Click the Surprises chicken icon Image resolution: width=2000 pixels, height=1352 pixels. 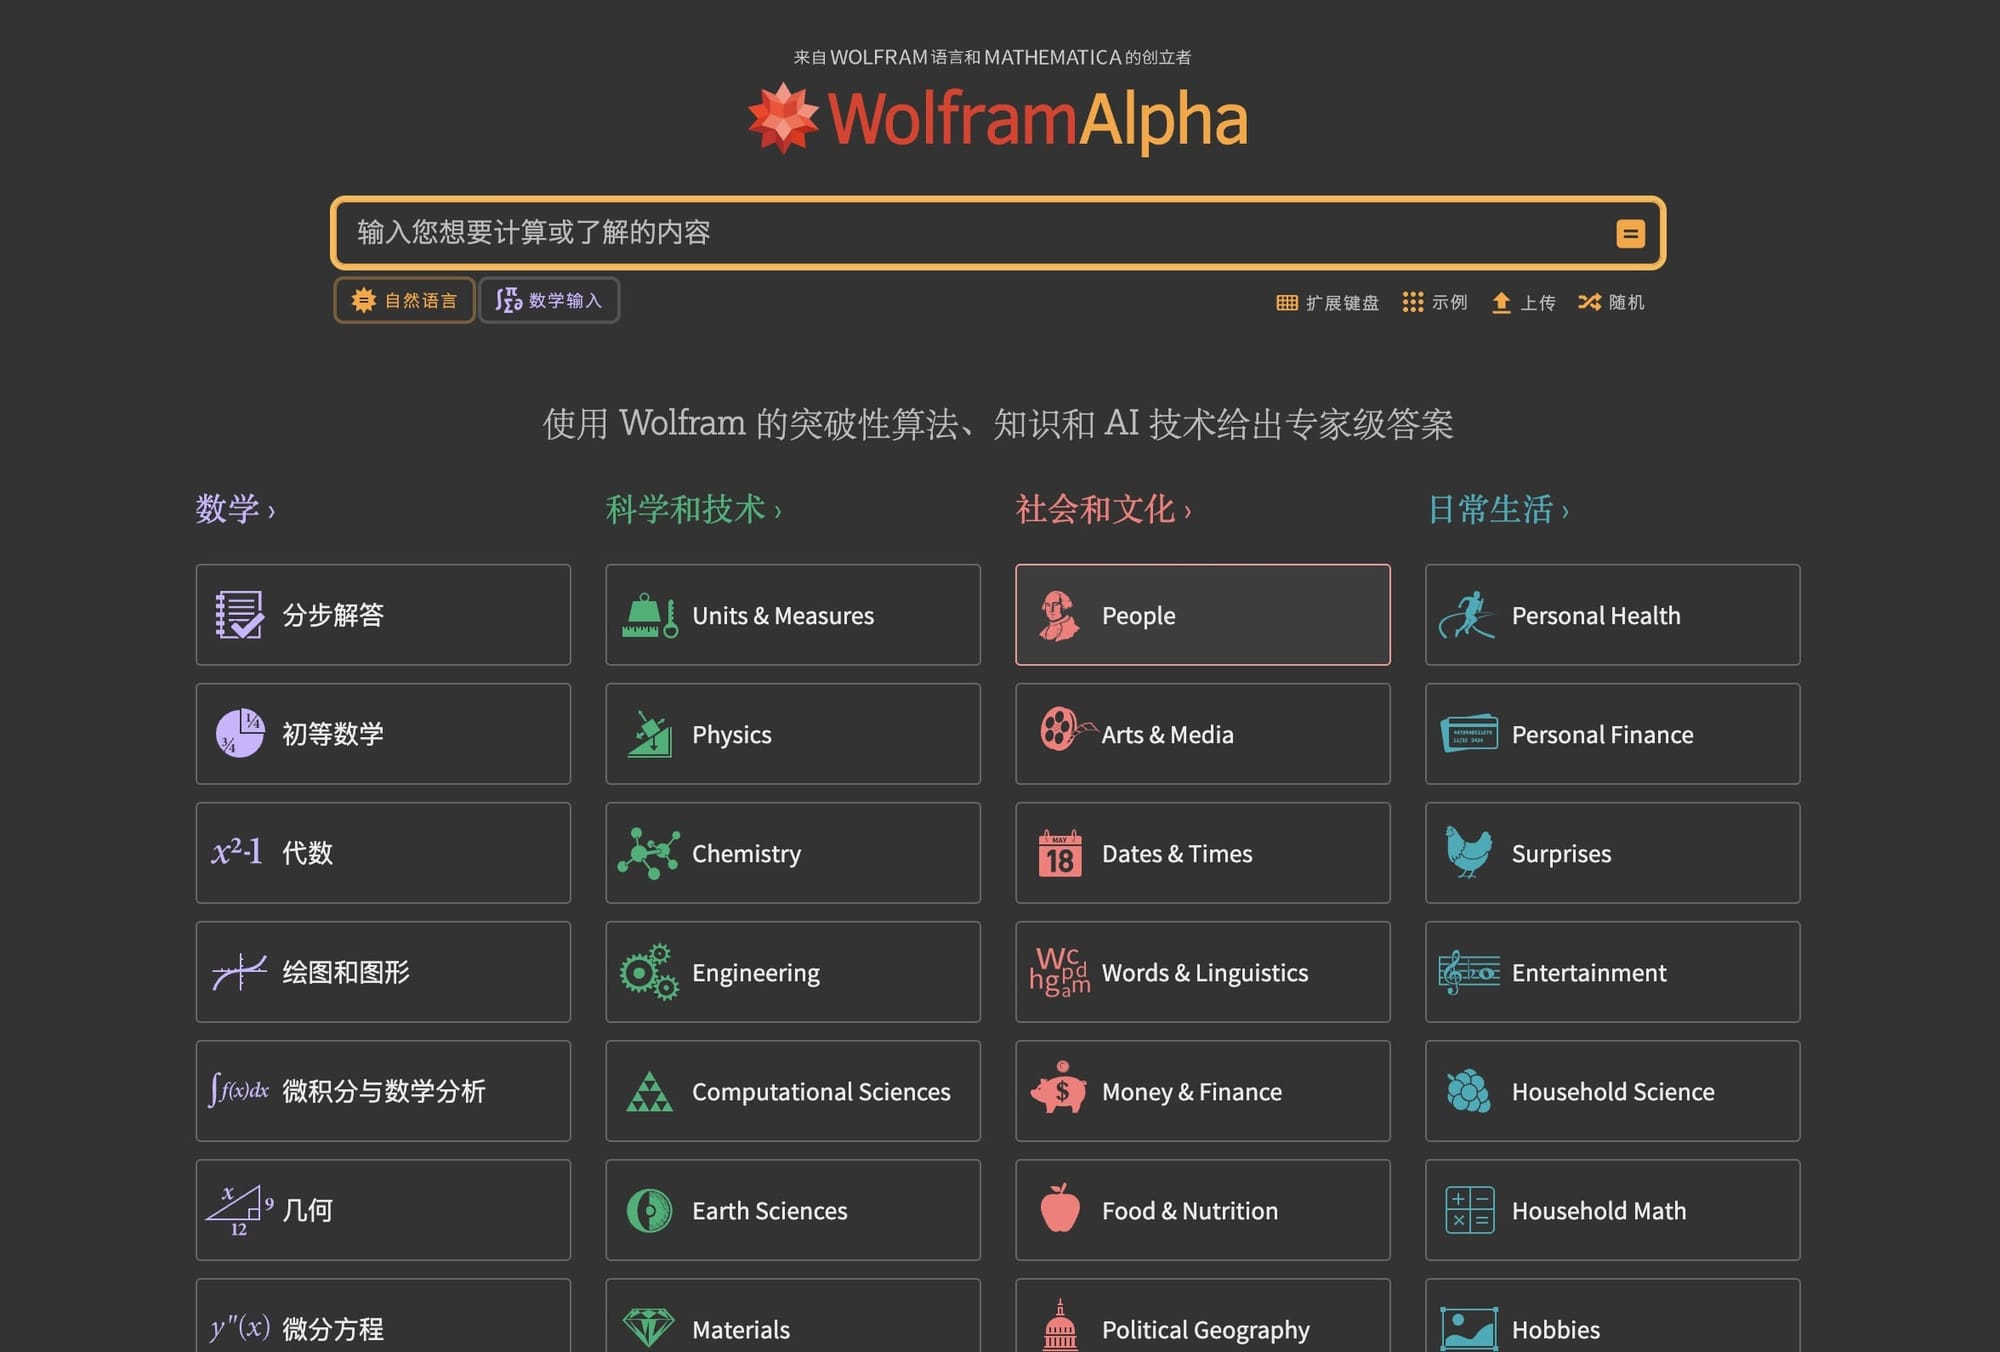point(1468,852)
